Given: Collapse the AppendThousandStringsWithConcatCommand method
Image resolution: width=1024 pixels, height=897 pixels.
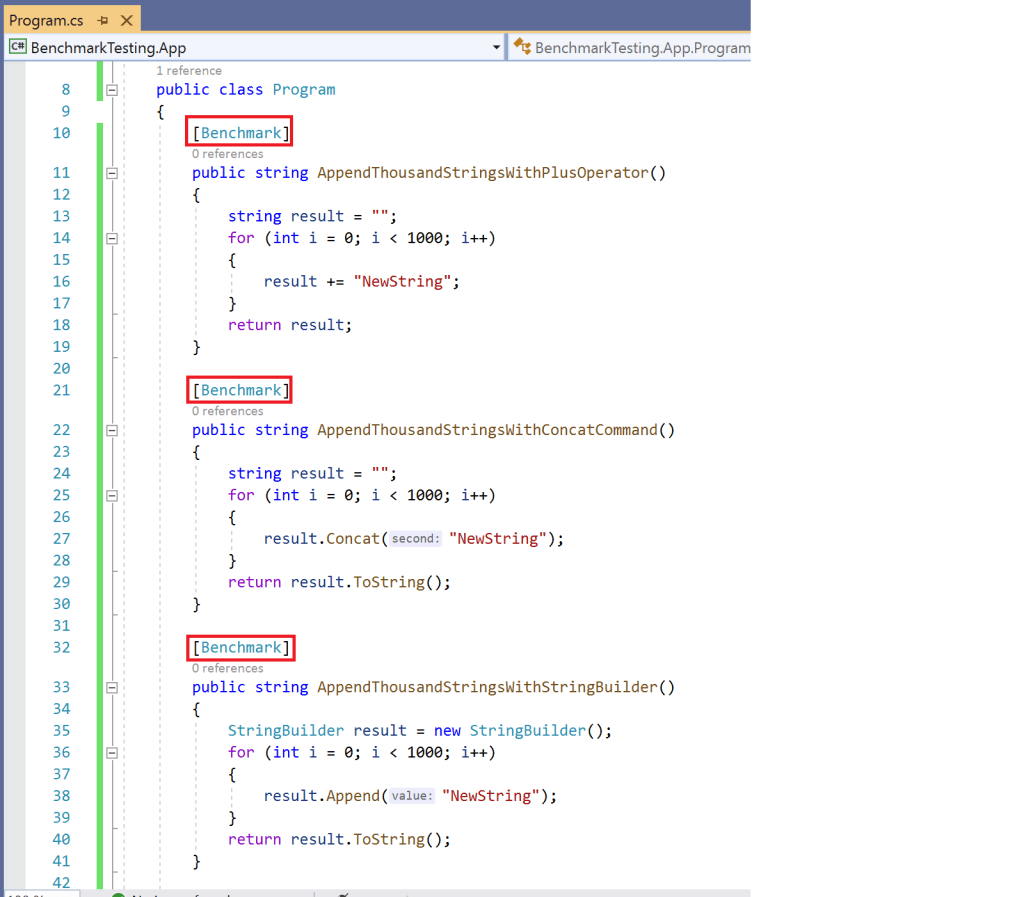Looking at the screenshot, I should click(112, 430).
